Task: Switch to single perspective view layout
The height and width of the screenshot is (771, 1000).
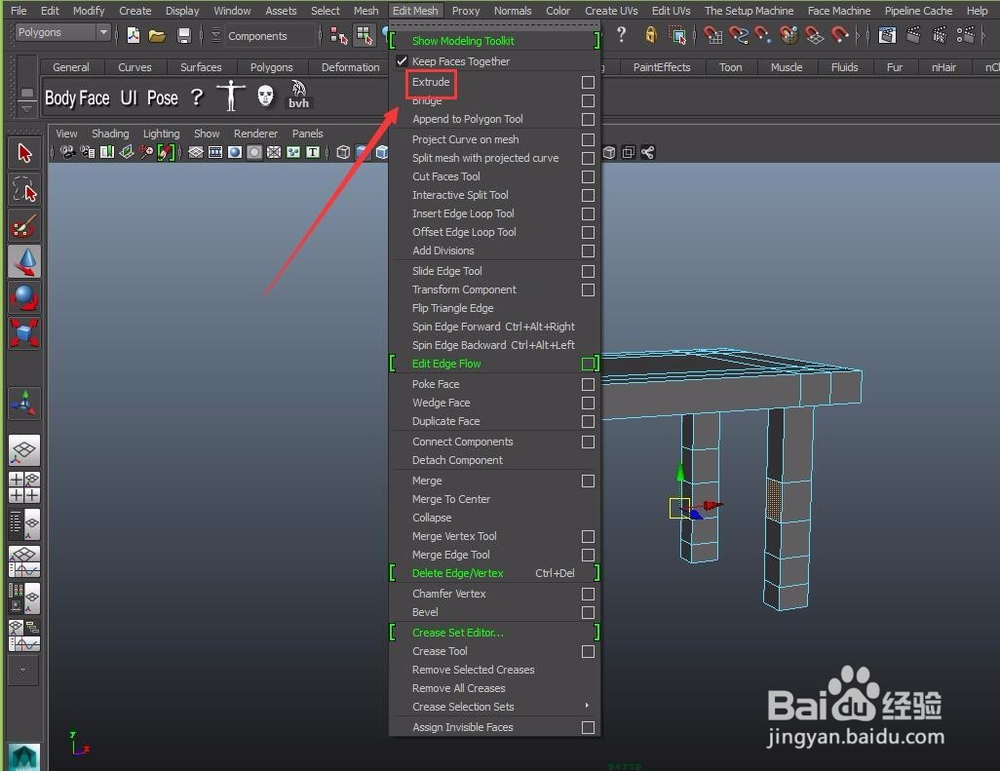Action: pyautogui.click(x=24, y=450)
